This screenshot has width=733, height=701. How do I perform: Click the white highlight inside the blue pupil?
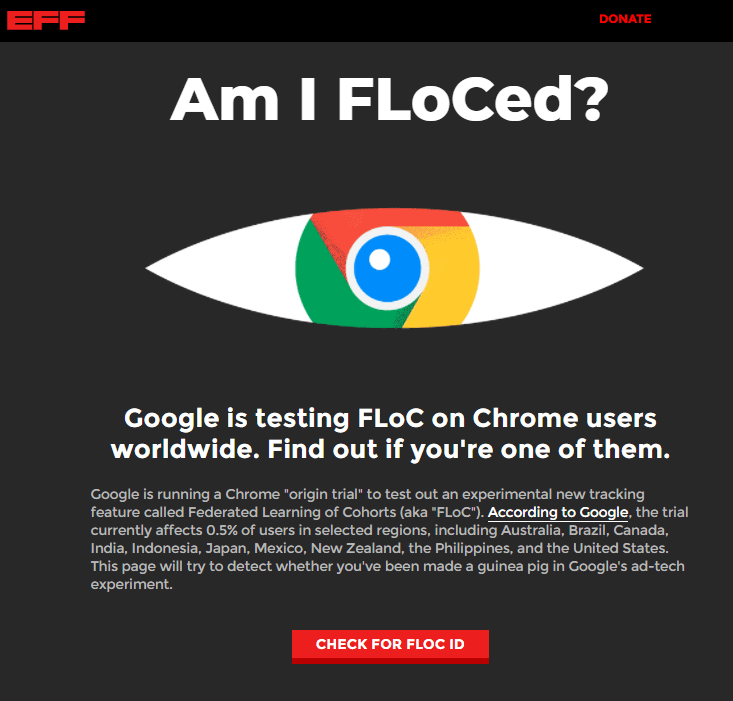(x=380, y=260)
